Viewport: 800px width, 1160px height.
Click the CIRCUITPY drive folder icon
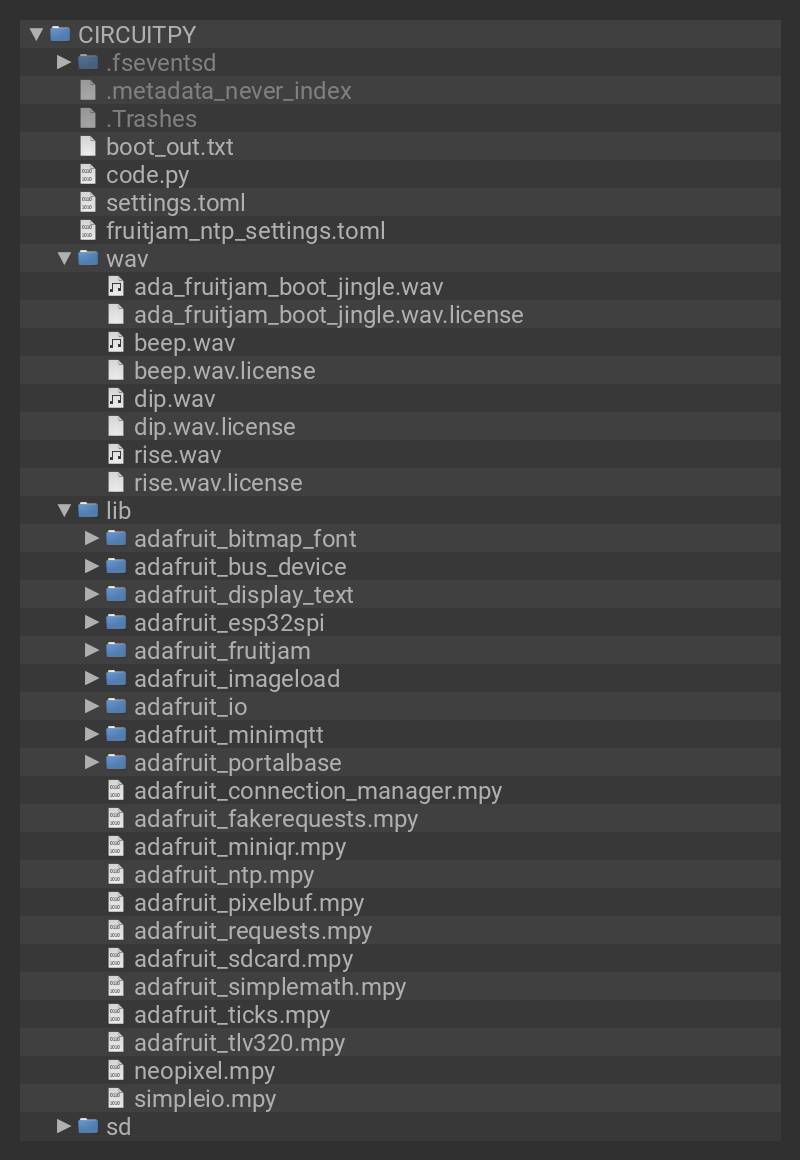[x=60, y=34]
